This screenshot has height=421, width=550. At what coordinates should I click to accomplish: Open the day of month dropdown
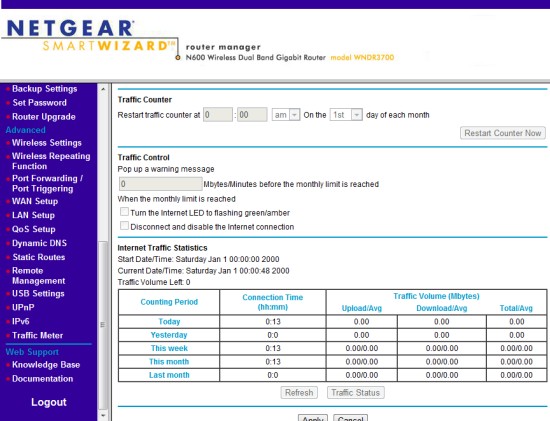(x=346, y=115)
